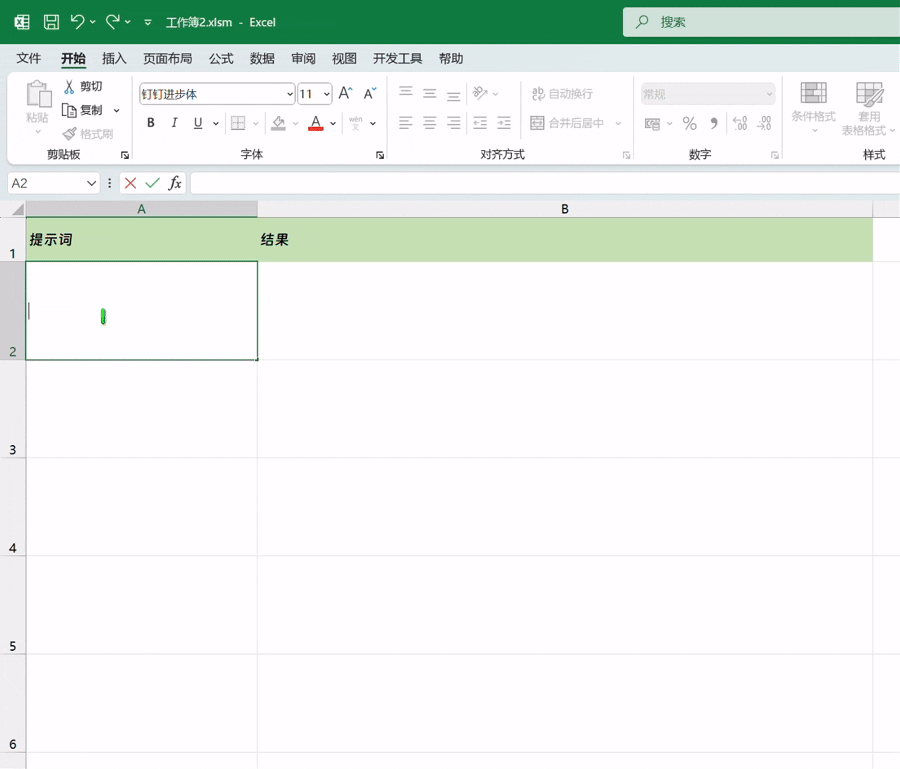Open the font size dropdown showing 11

point(327,94)
